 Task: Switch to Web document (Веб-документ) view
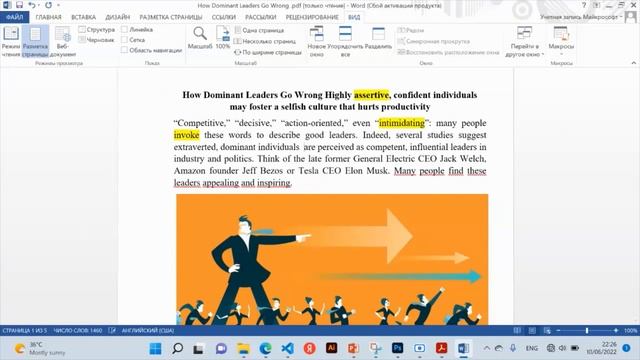63,41
